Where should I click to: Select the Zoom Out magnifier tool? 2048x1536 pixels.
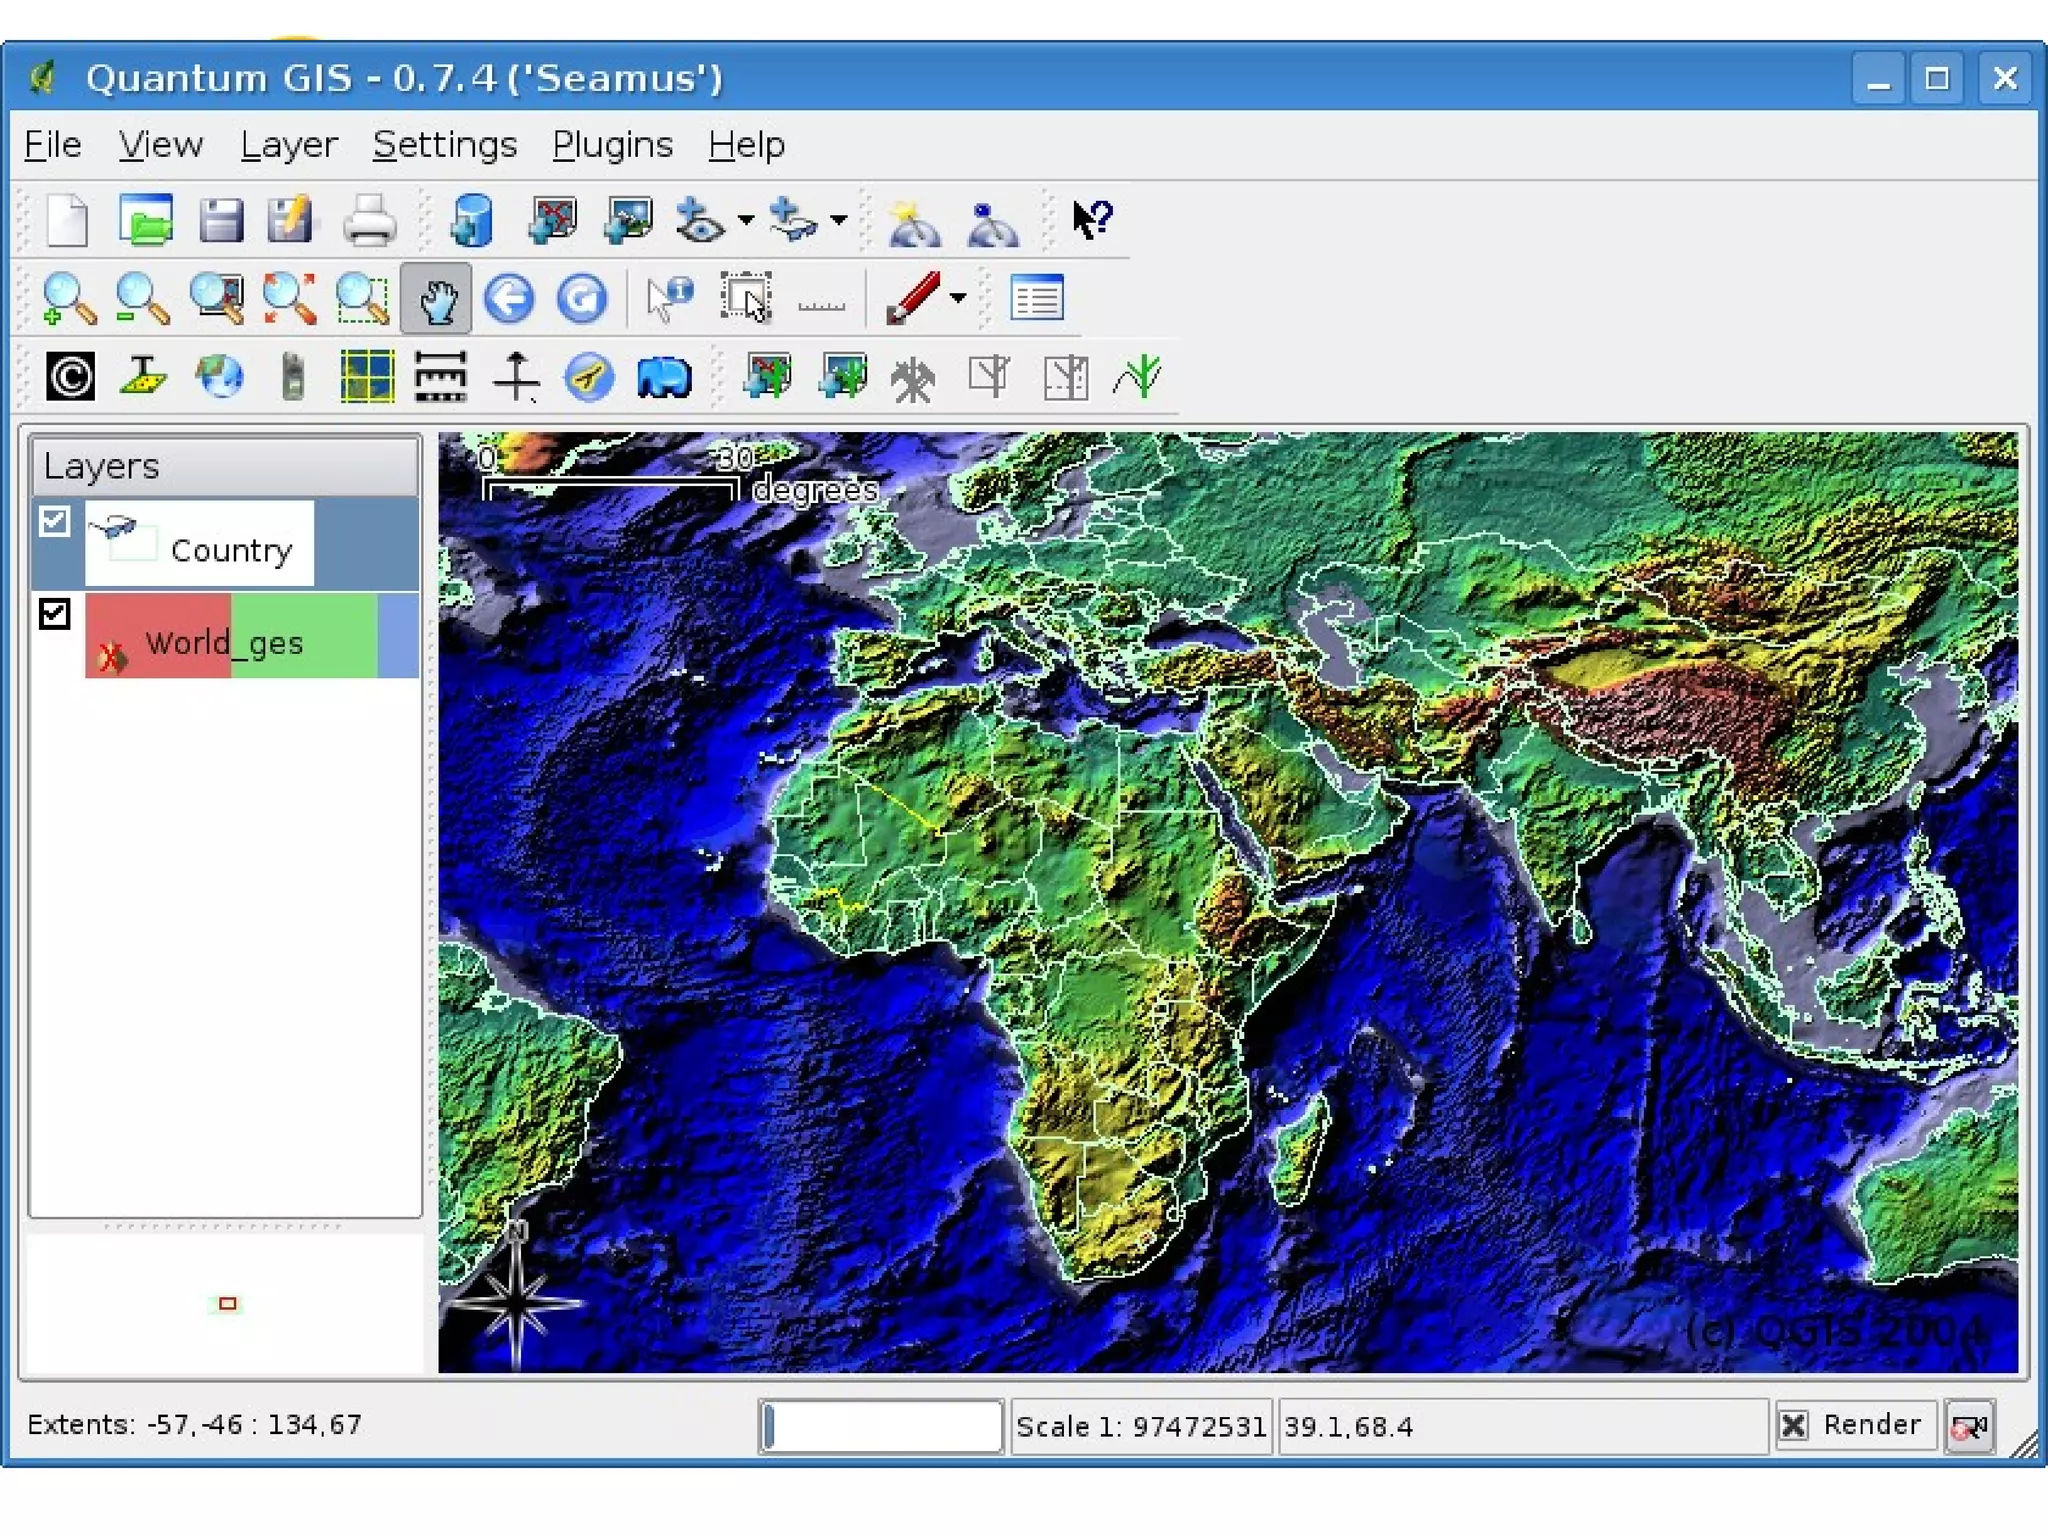pos(142,298)
